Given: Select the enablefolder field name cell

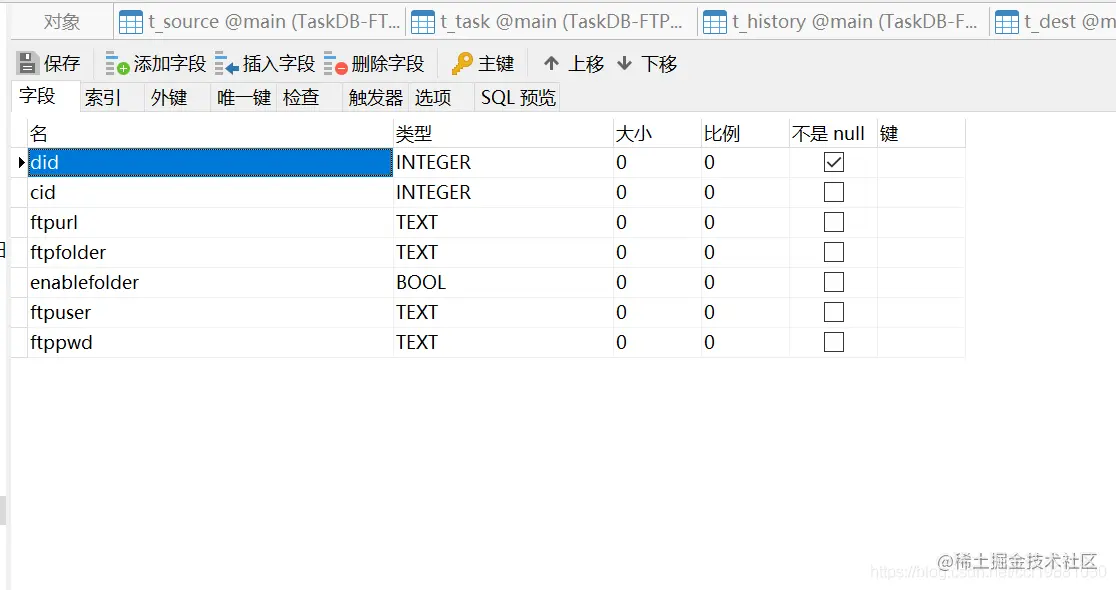Looking at the screenshot, I should (210, 282).
